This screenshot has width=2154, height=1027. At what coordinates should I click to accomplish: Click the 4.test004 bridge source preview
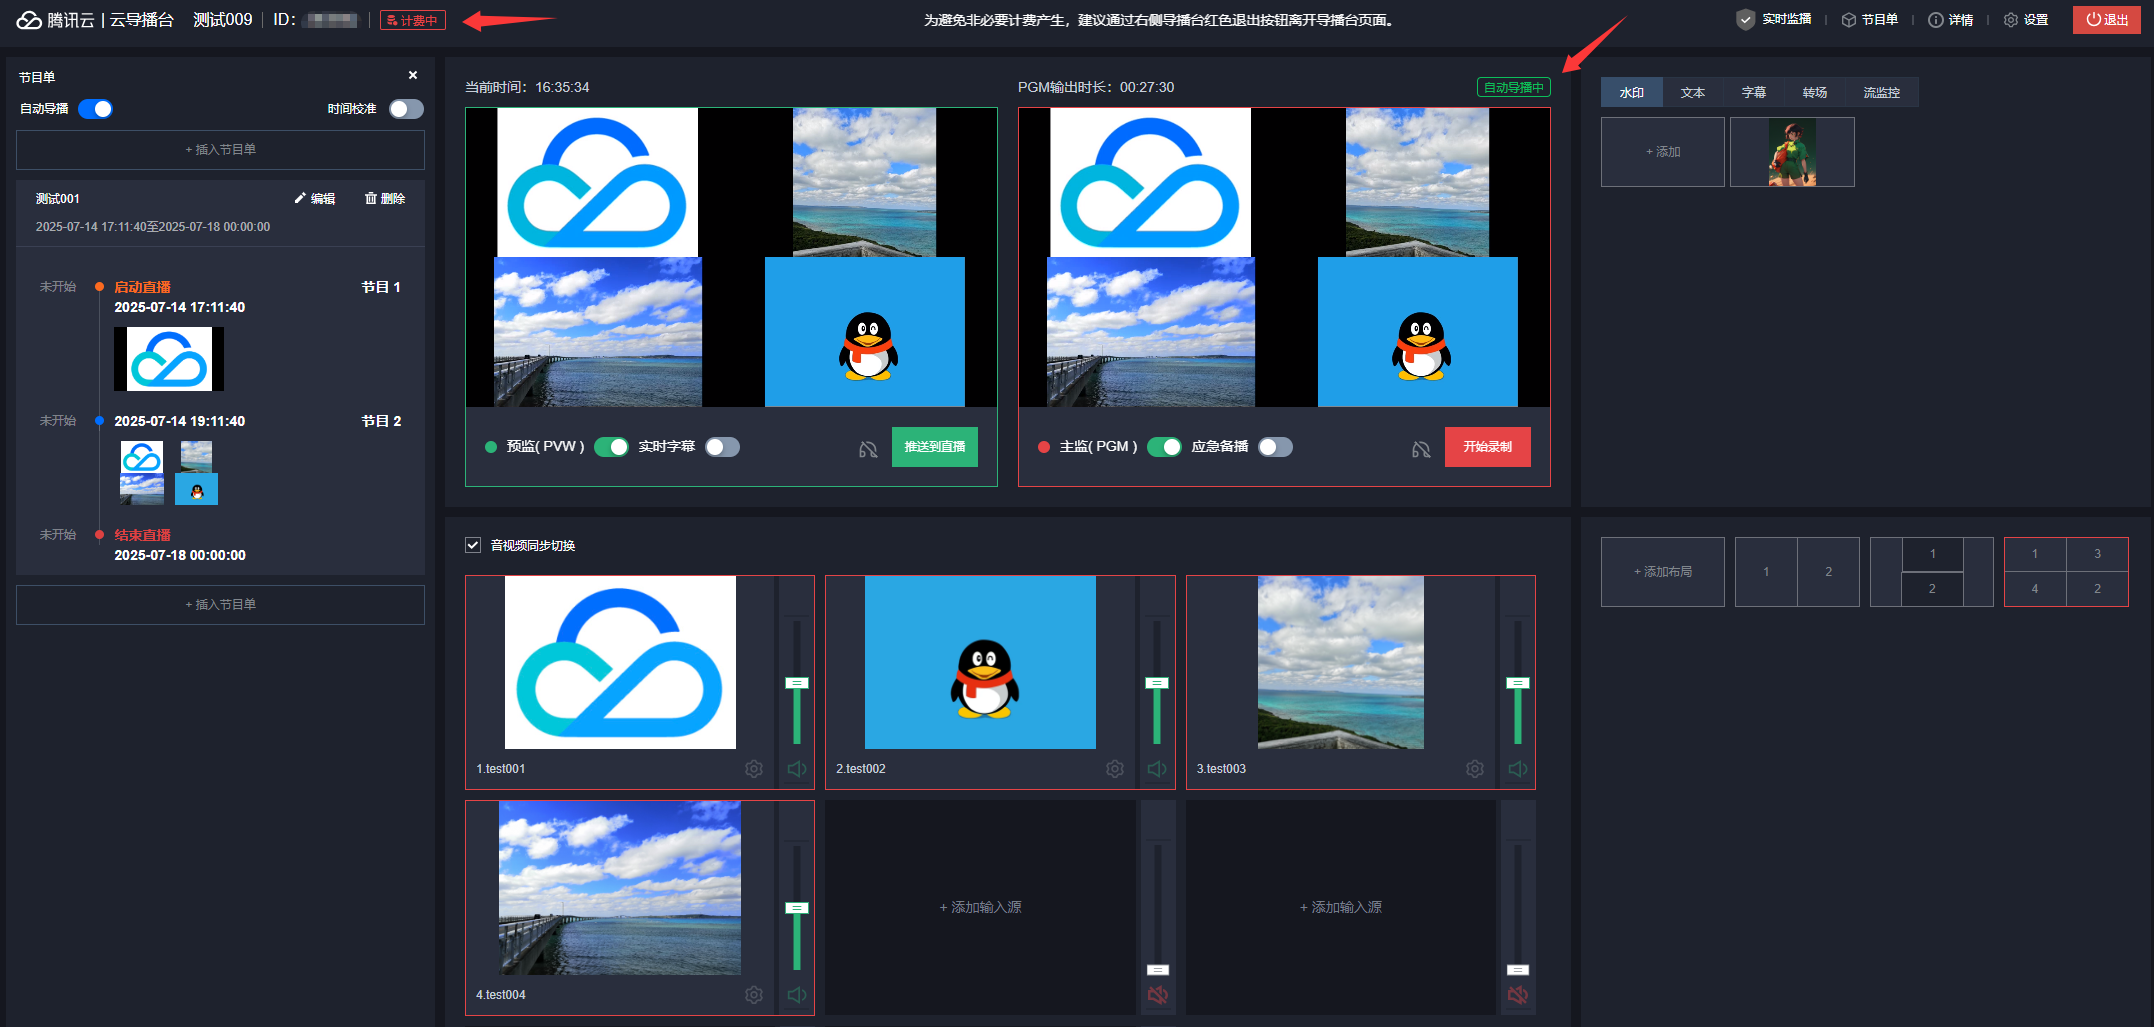620,888
